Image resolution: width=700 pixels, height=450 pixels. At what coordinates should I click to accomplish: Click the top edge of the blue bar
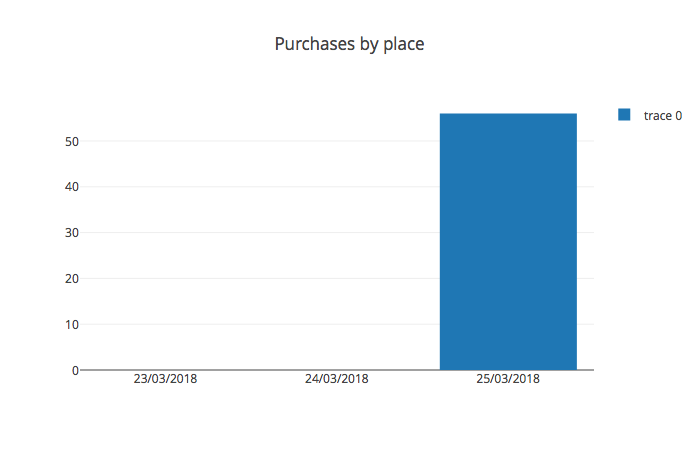[x=508, y=114]
